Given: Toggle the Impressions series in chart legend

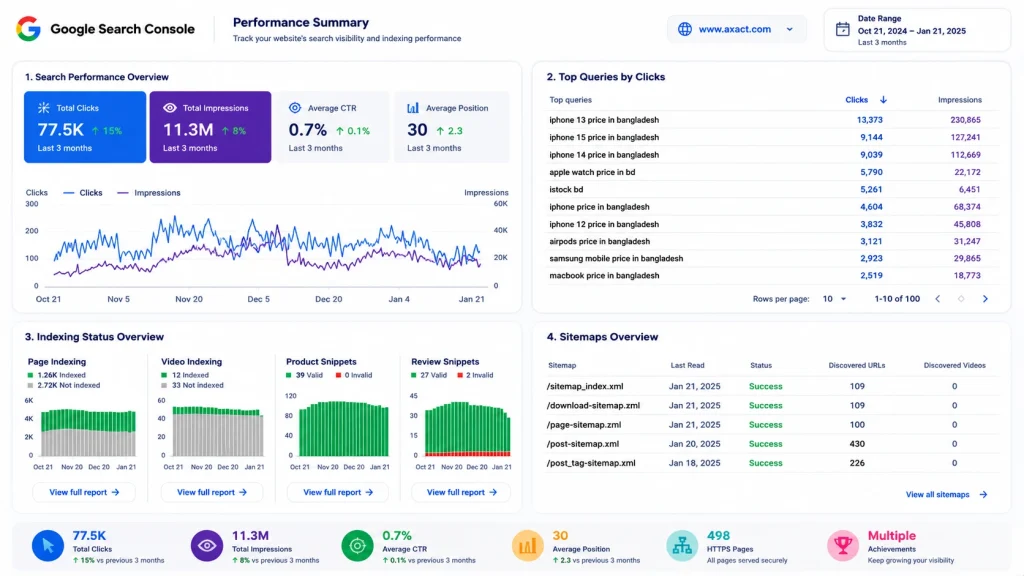Looking at the screenshot, I should [149, 193].
